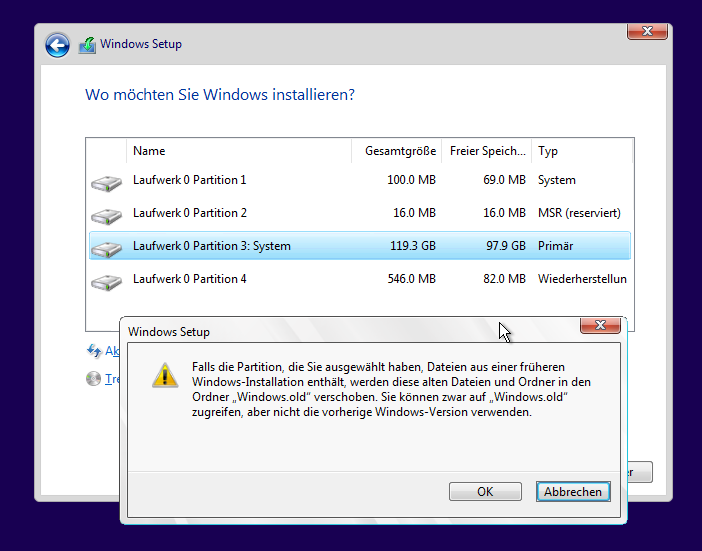Image resolution: width=702 pixels, height=551 pixels.
Task: Click the Wiederherstellun type cell
Action: tap(582, 279)
